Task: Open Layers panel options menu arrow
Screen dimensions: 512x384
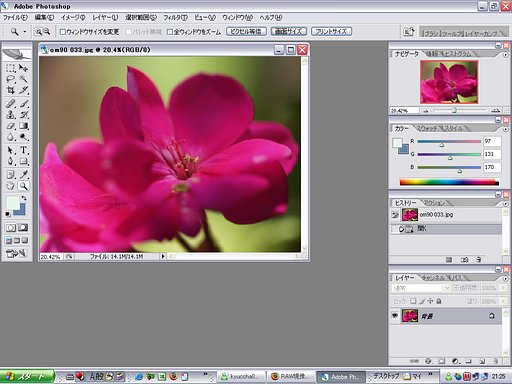Action: click(506, 278)
